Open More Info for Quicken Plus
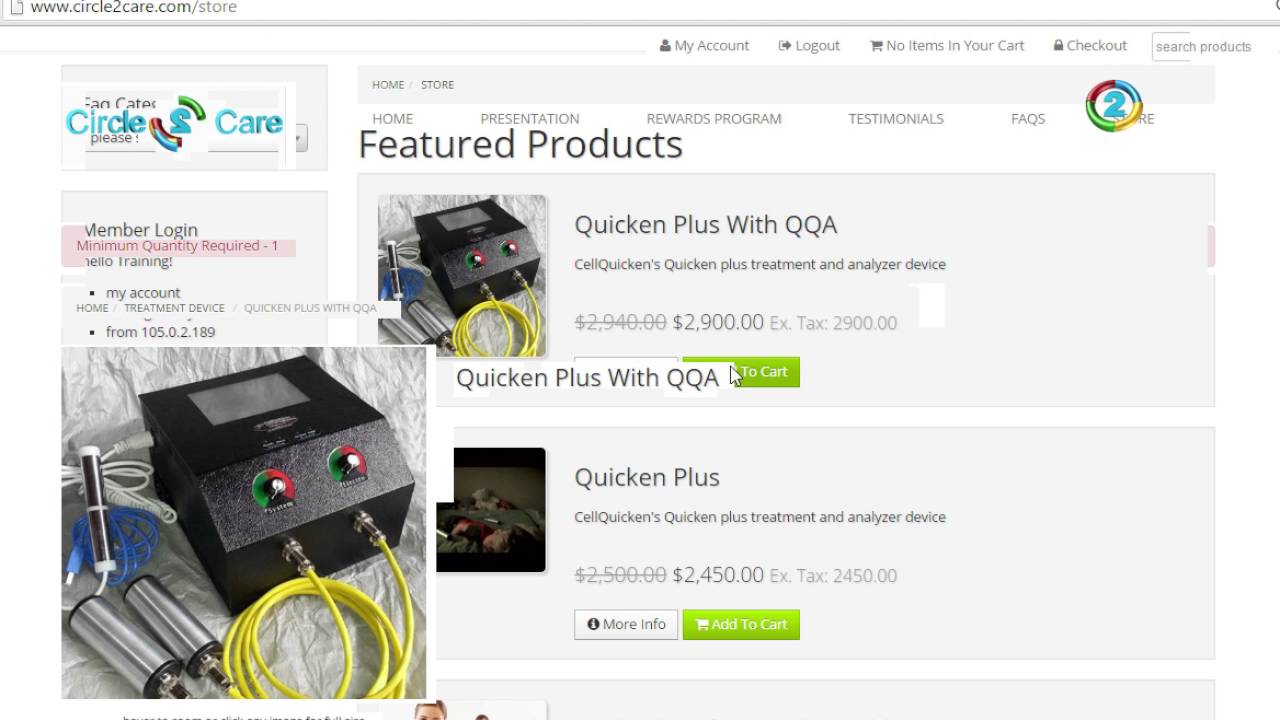 (x=626, y=624)
